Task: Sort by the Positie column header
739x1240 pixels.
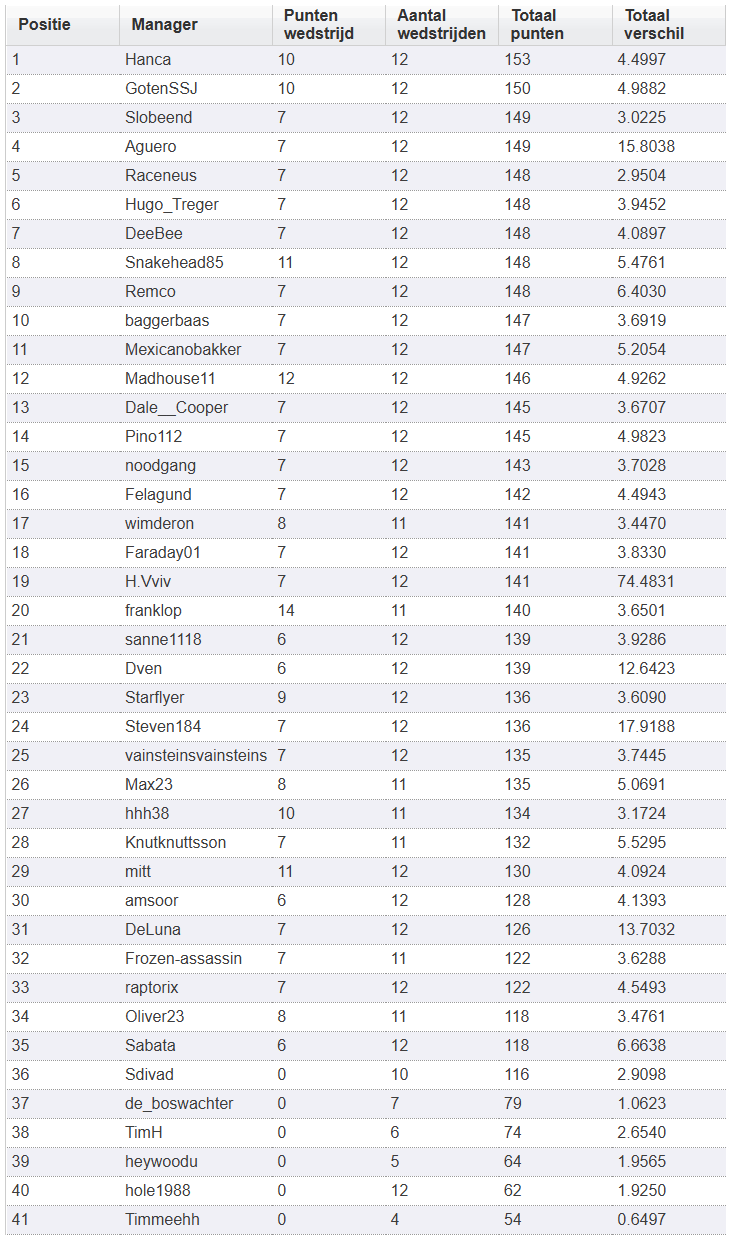Action: (45, 24)
